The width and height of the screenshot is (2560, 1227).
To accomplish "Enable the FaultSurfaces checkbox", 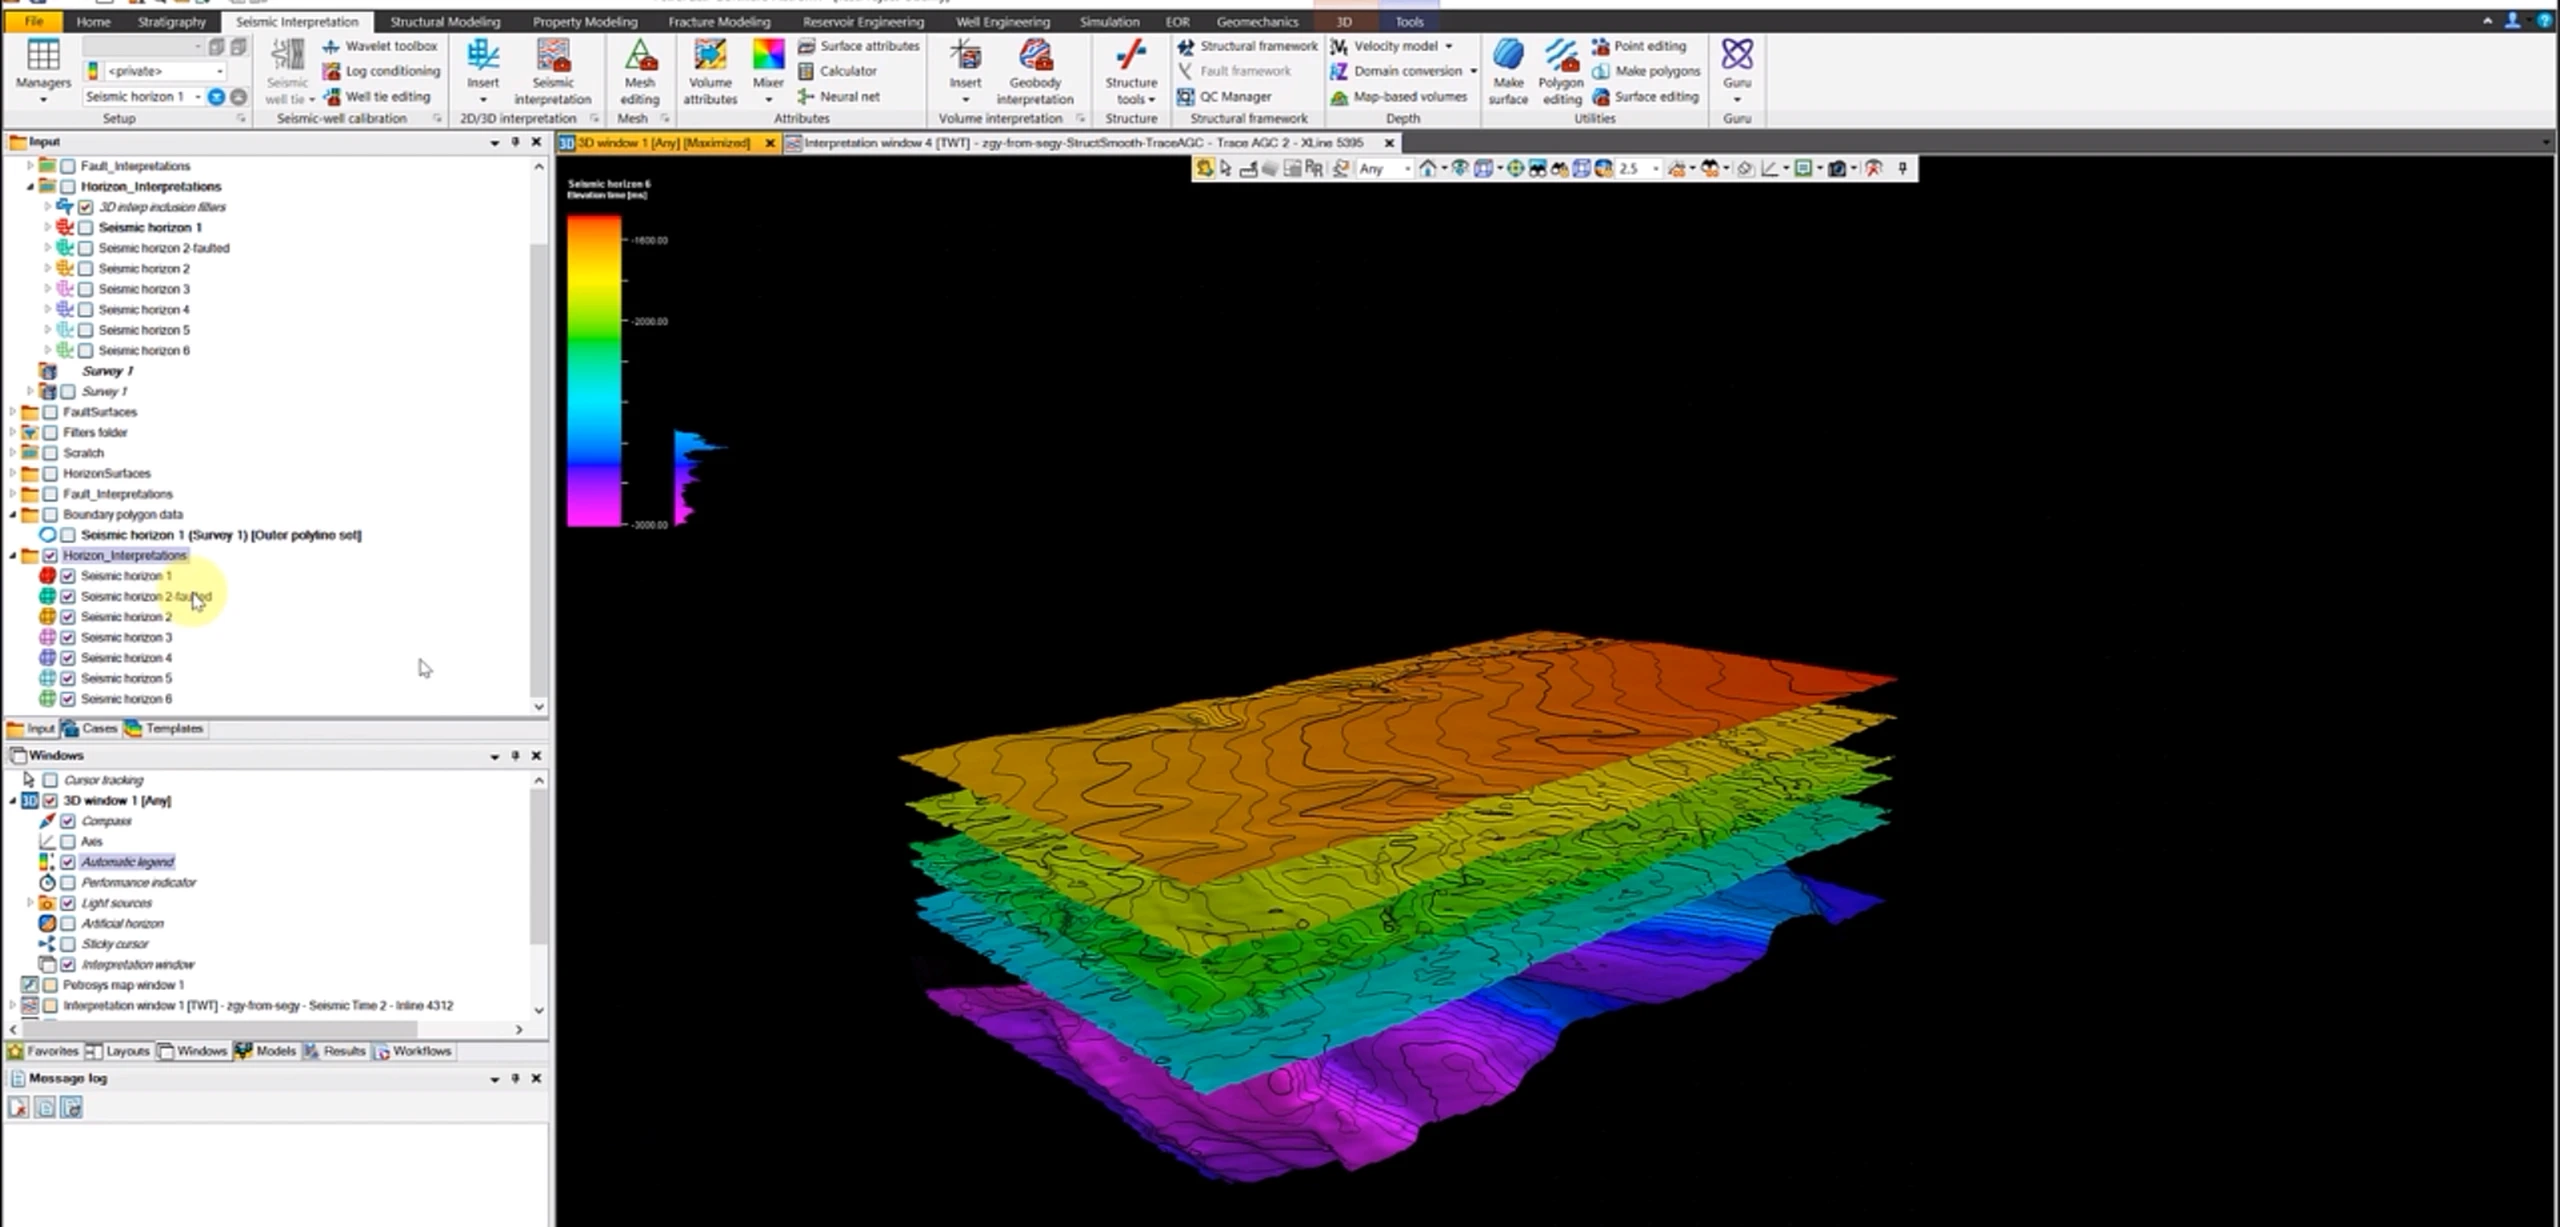I will pyautogui.click(x=50, y=412).
